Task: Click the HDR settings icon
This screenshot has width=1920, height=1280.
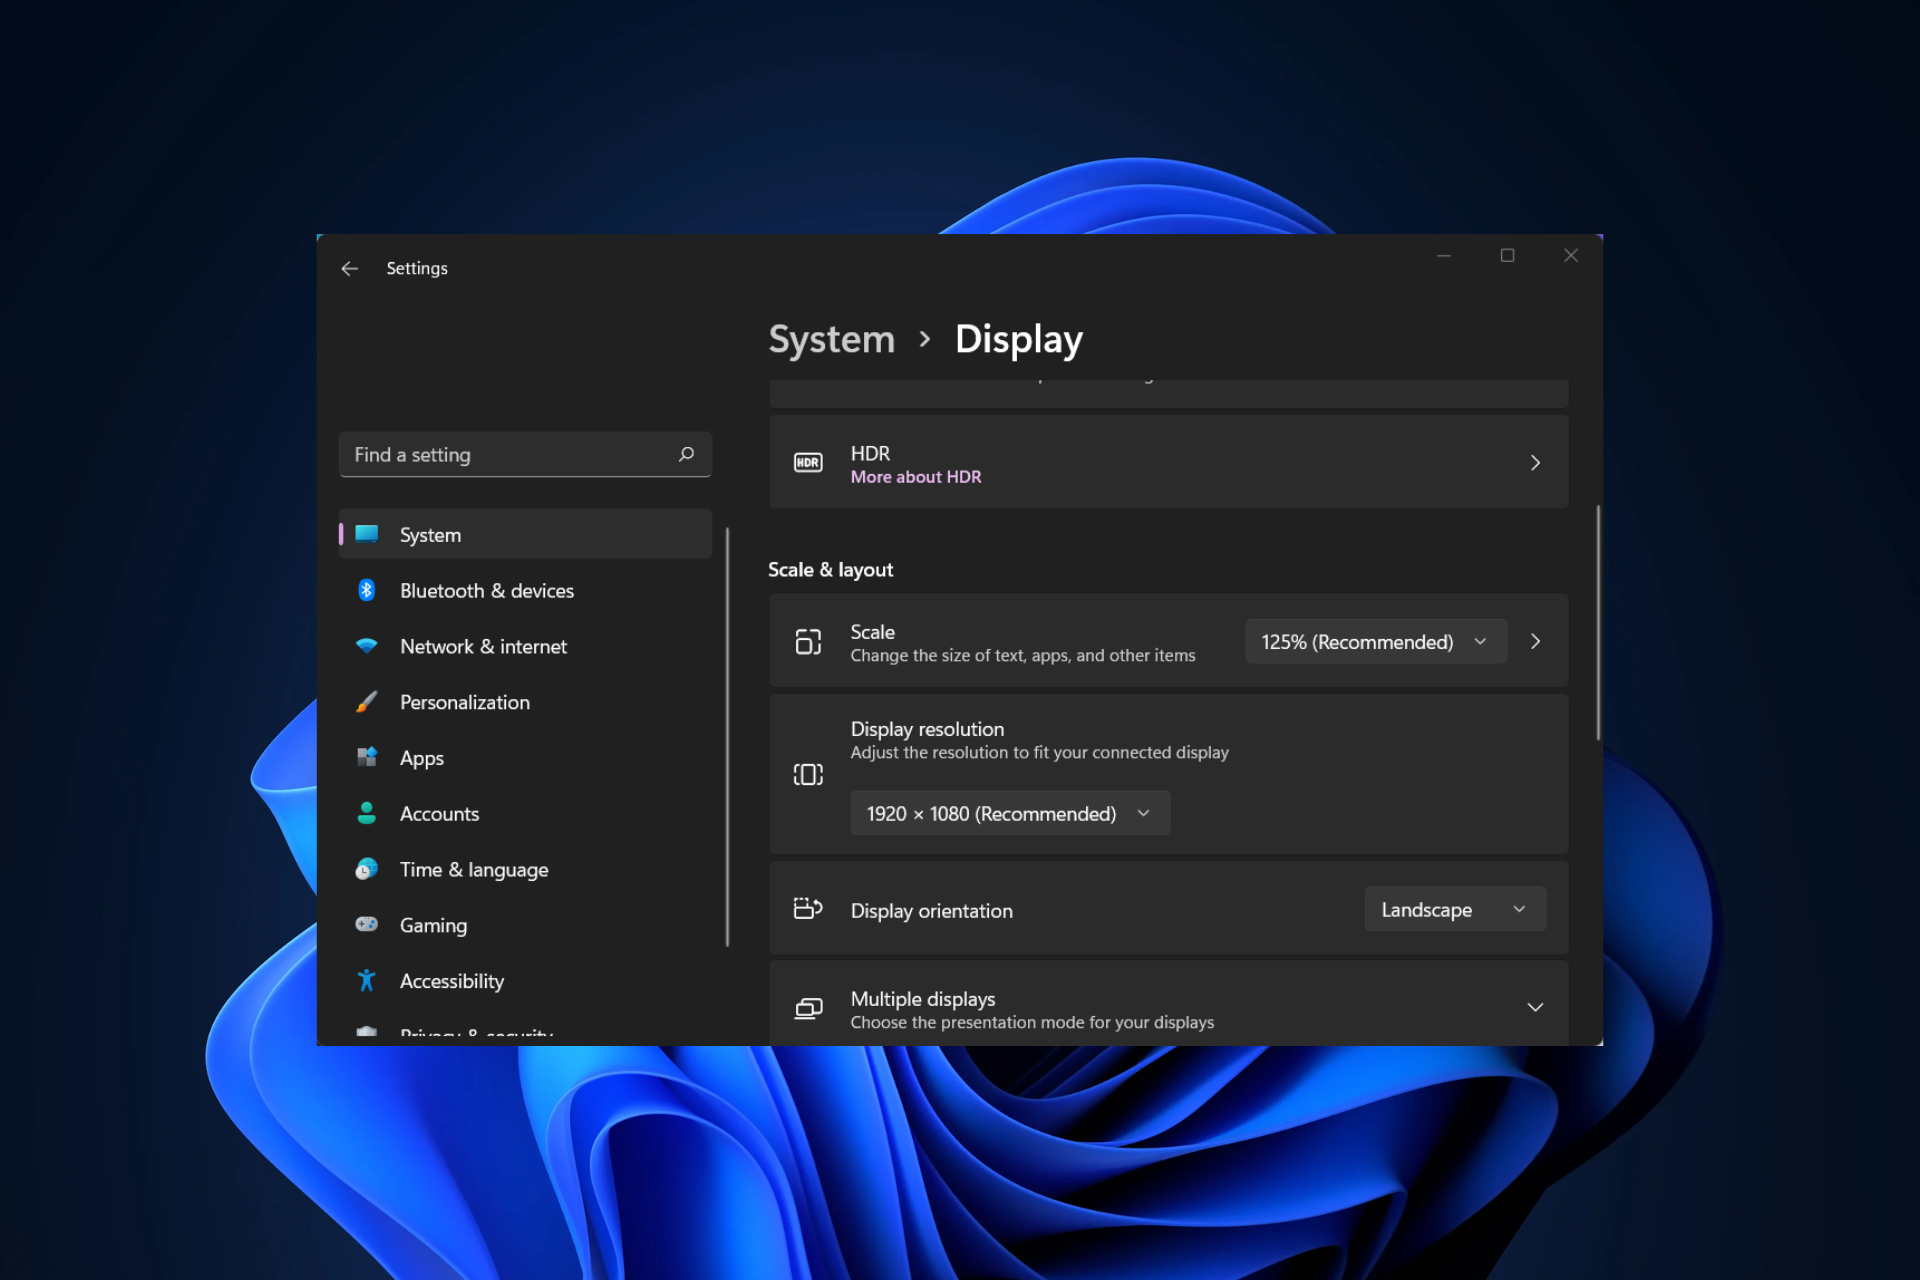Action: click(807, 461)
